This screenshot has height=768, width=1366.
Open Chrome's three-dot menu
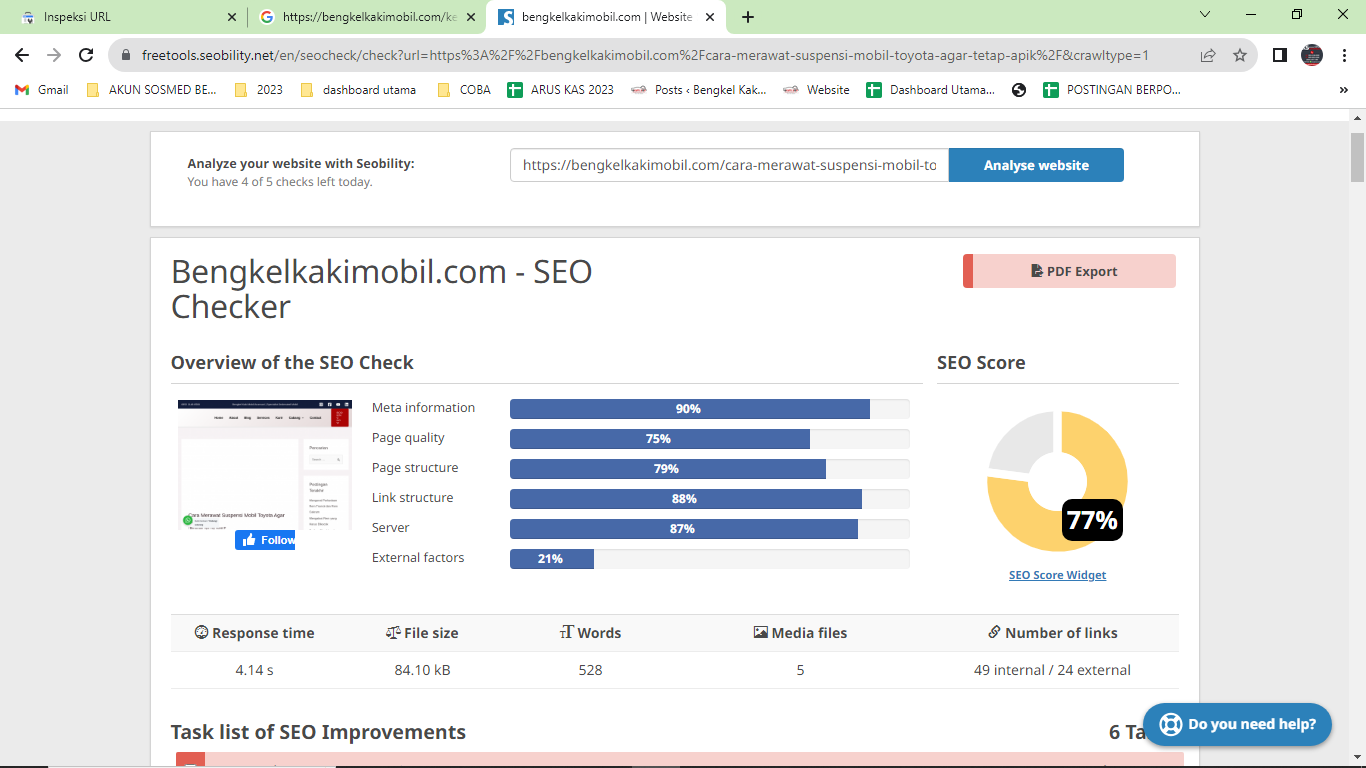1343,56
